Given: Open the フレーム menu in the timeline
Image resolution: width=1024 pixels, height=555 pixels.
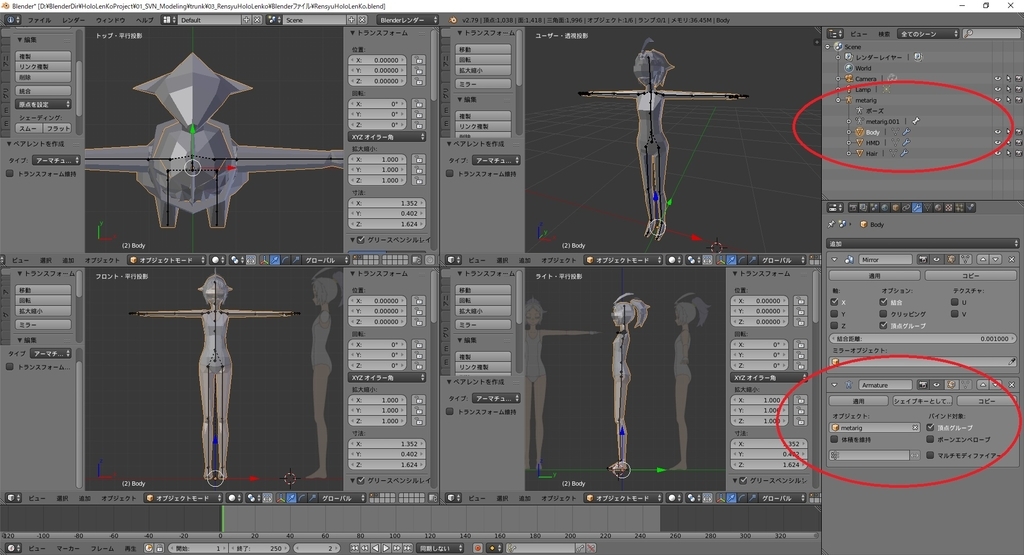Looking at the screenshot, I should tap(102, 548).
